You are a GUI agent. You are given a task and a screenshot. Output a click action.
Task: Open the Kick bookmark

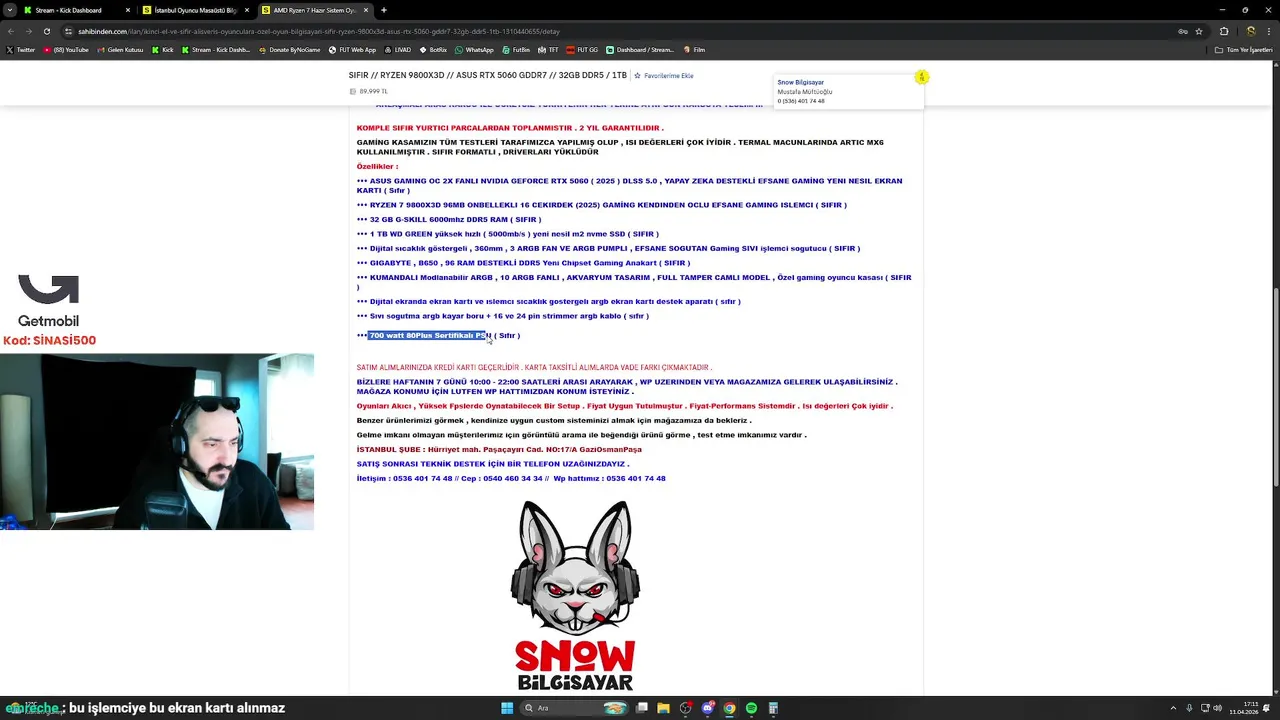[x=163, y=49]
